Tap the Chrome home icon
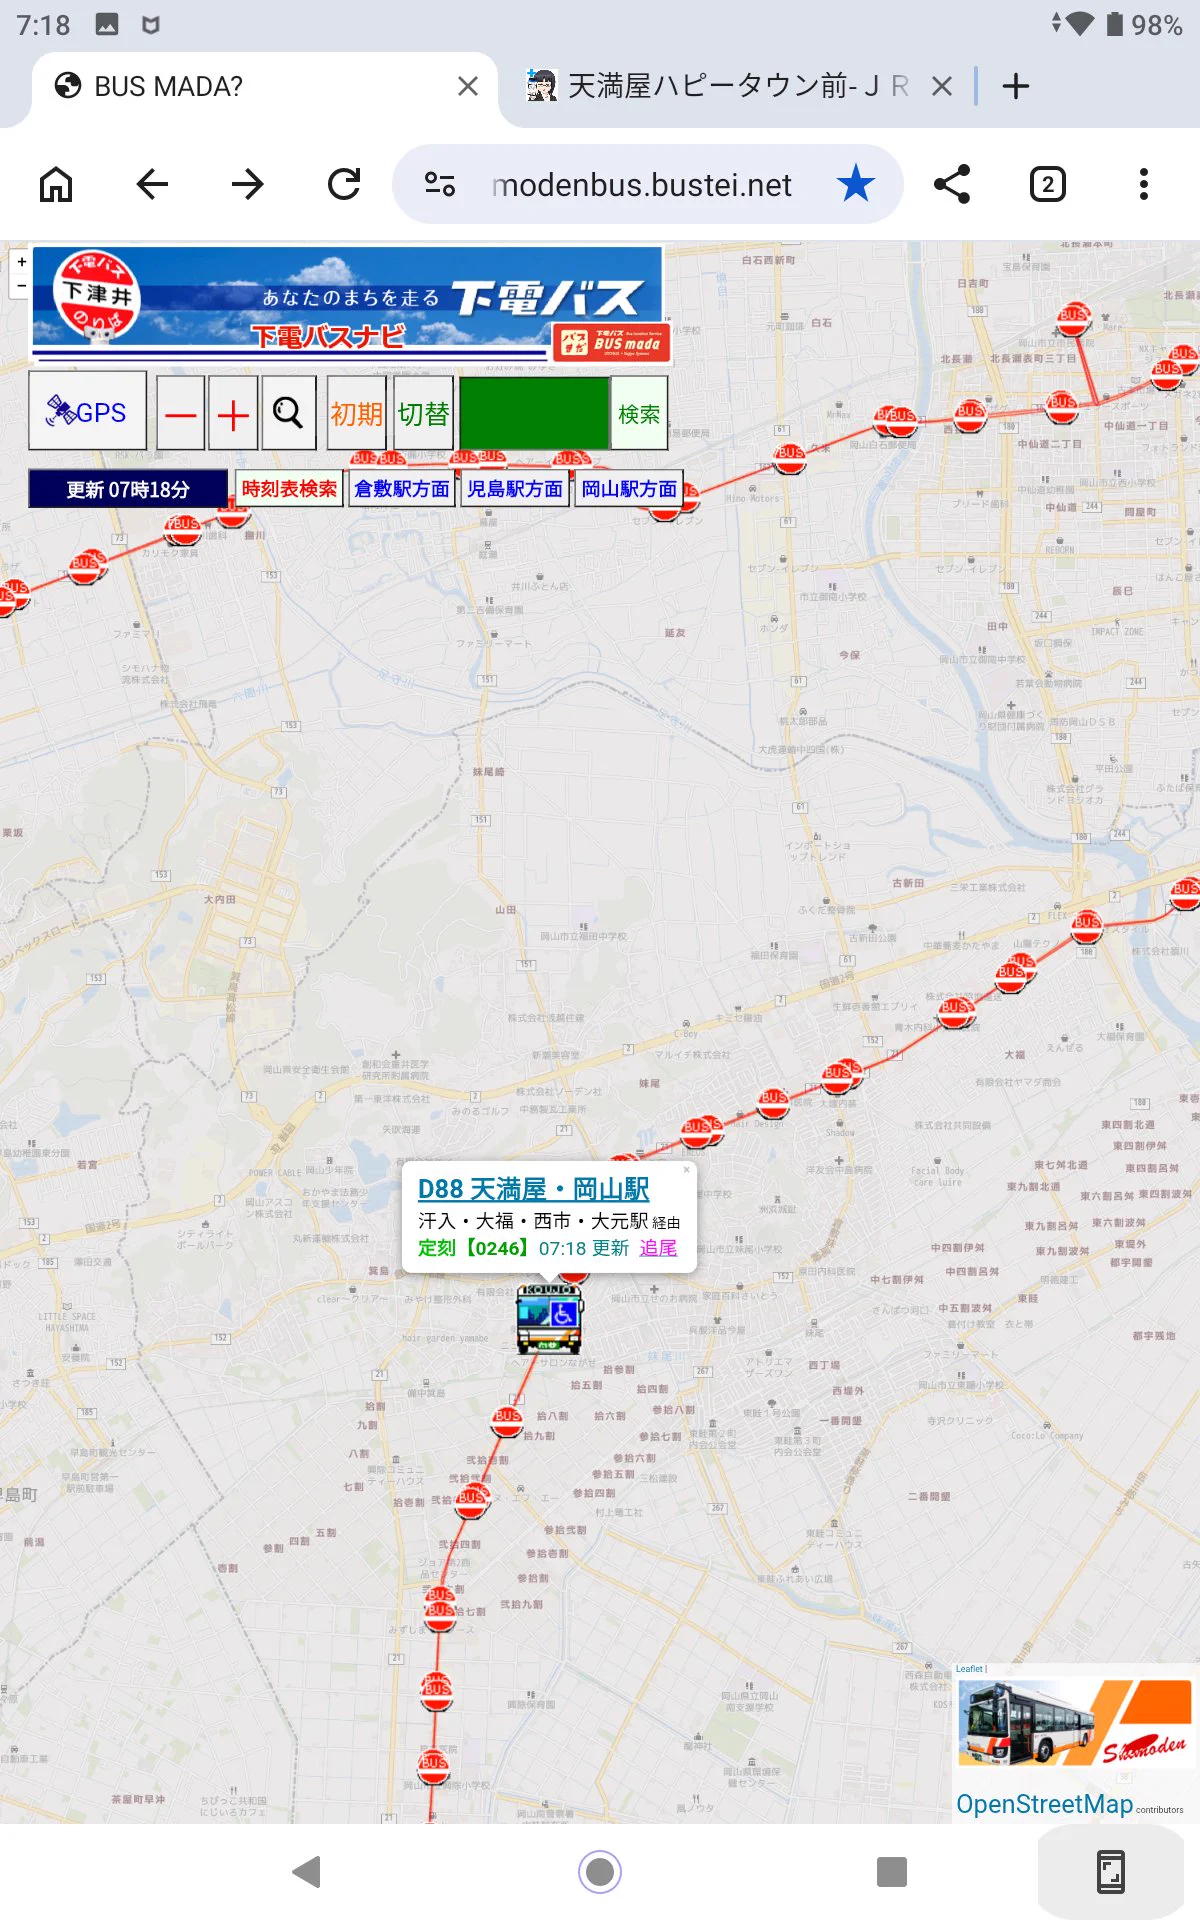This screenshot has height=1920, width=1200. click(x=56, y=184)
